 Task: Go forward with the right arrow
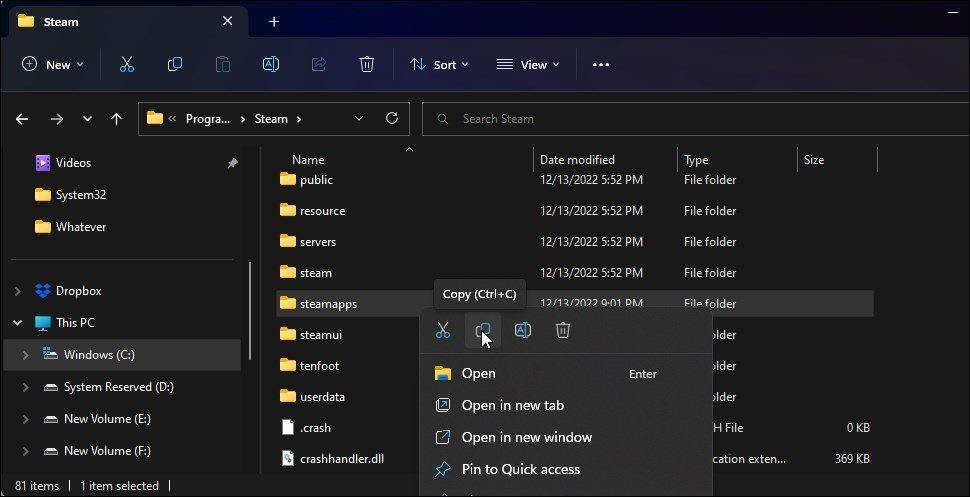click(x=57, y=119)
